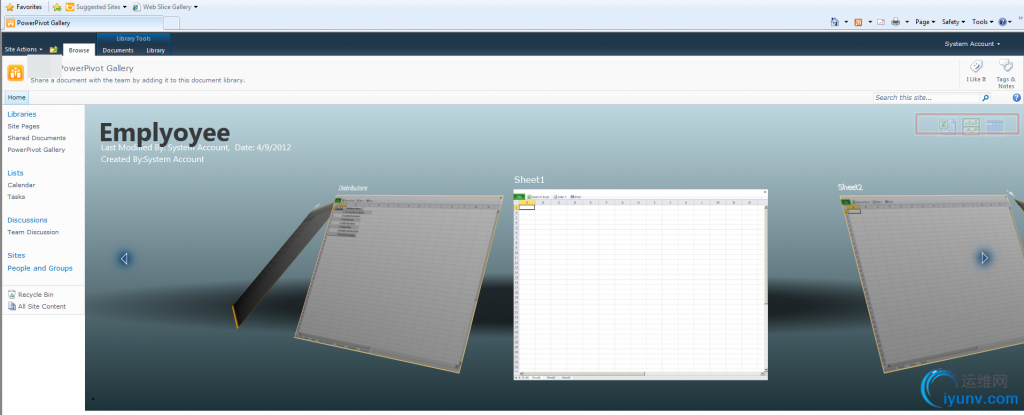Open the Site Actions menu
Viewport: 1024px width, 415px height.
tap(24, 50)
